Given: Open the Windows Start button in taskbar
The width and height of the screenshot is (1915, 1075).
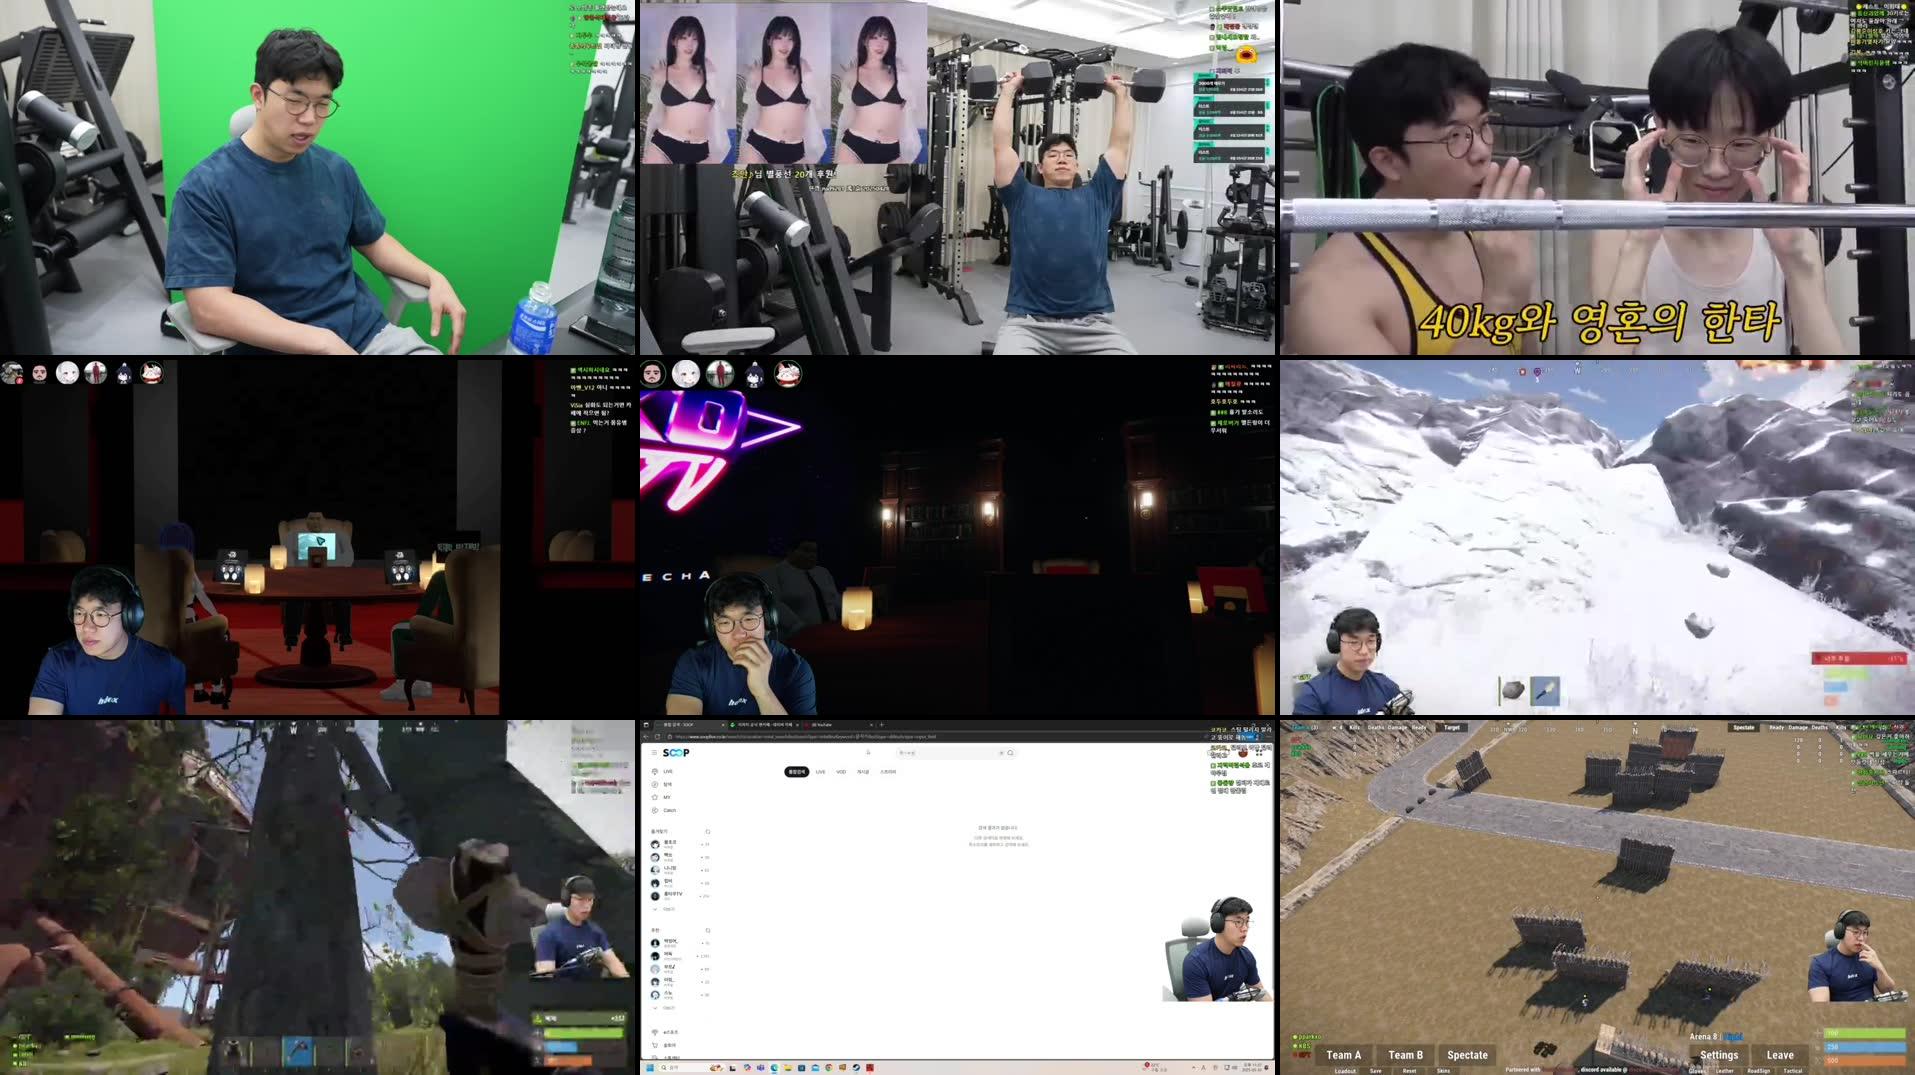Looking at the screenshot, I should click(650, 1067).
